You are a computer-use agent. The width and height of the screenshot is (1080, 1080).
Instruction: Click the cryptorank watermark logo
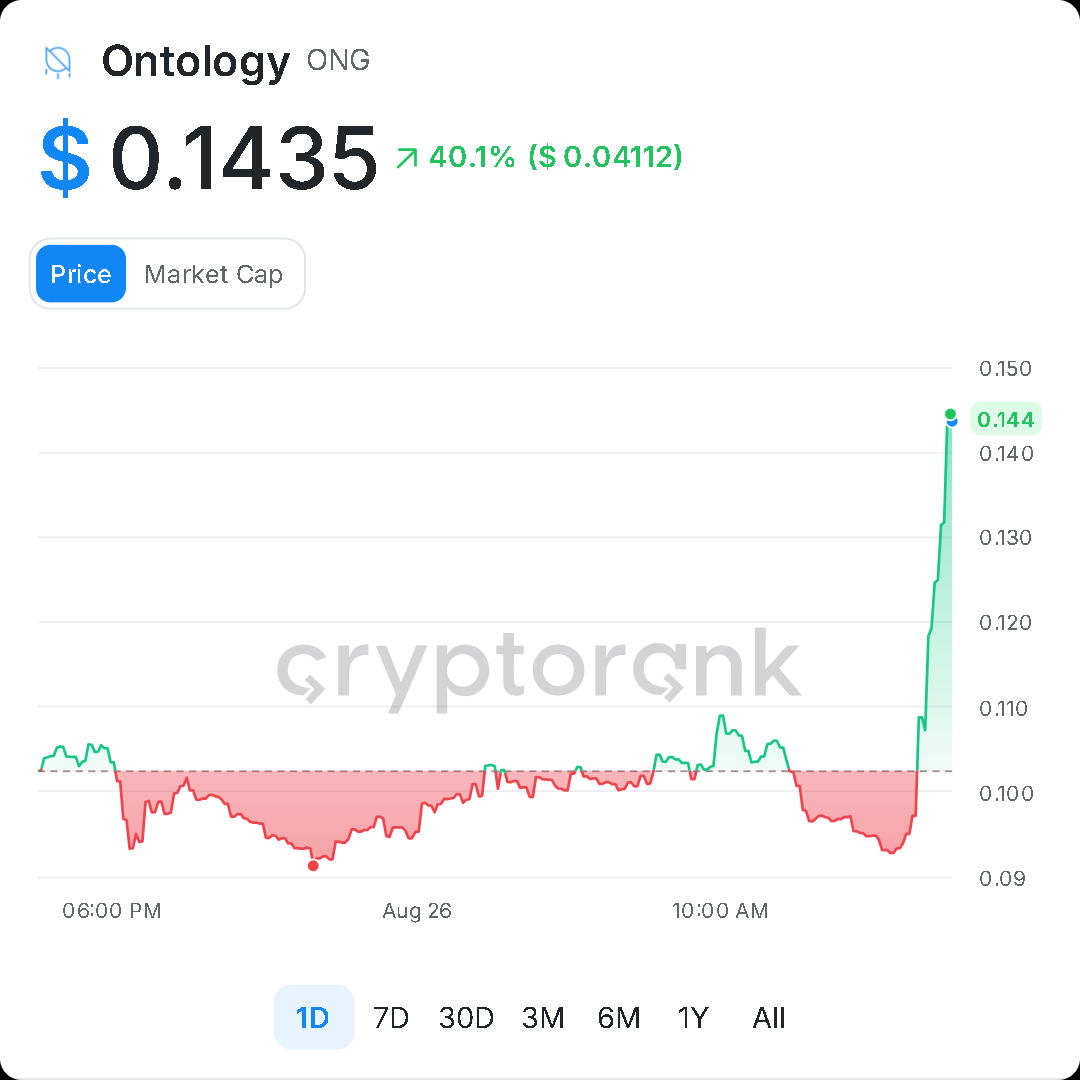coord(539,668)
